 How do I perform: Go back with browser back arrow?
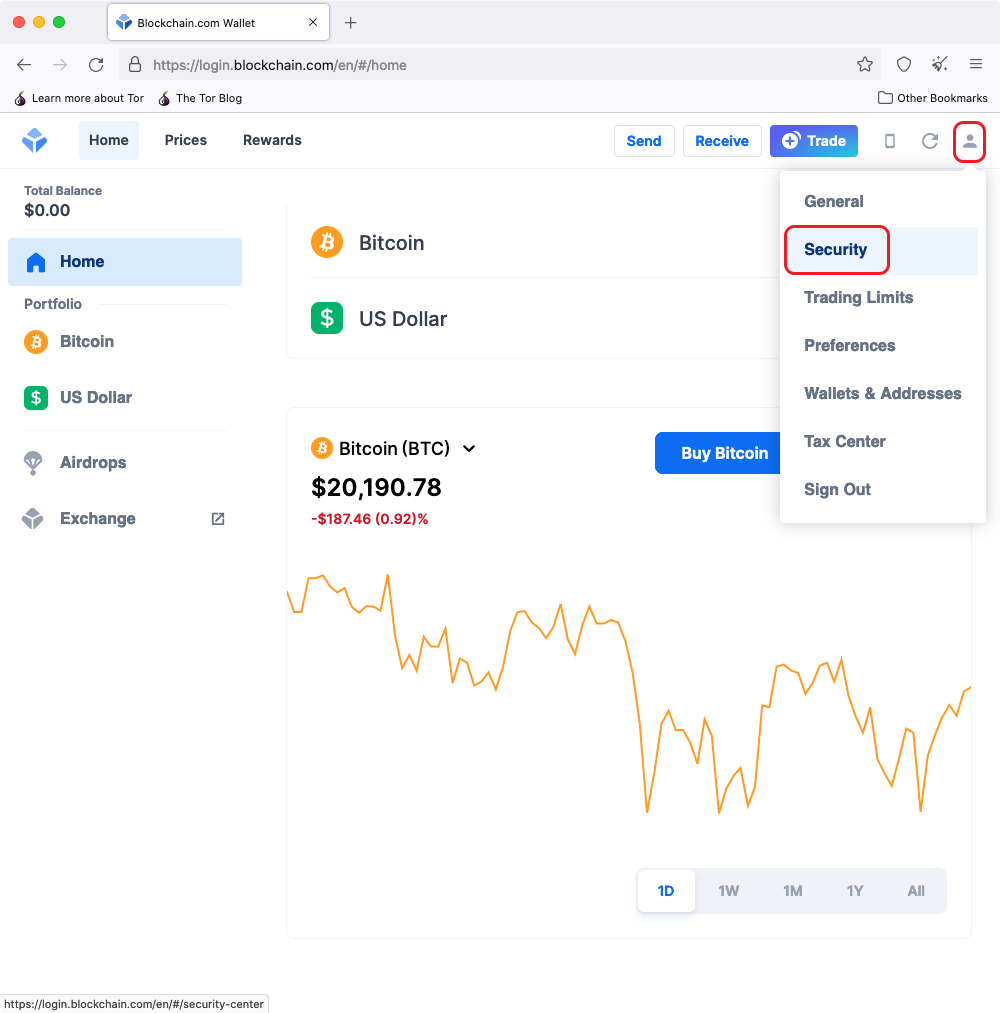click(24, 65)
